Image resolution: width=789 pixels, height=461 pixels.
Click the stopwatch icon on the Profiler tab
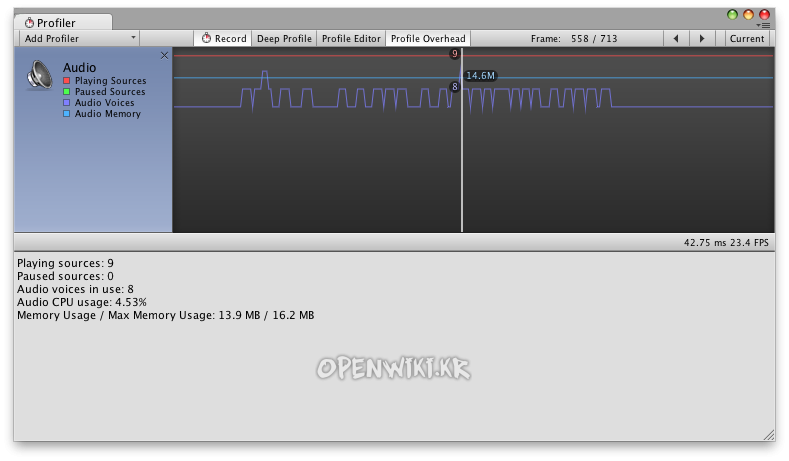(x=29, y=23)
